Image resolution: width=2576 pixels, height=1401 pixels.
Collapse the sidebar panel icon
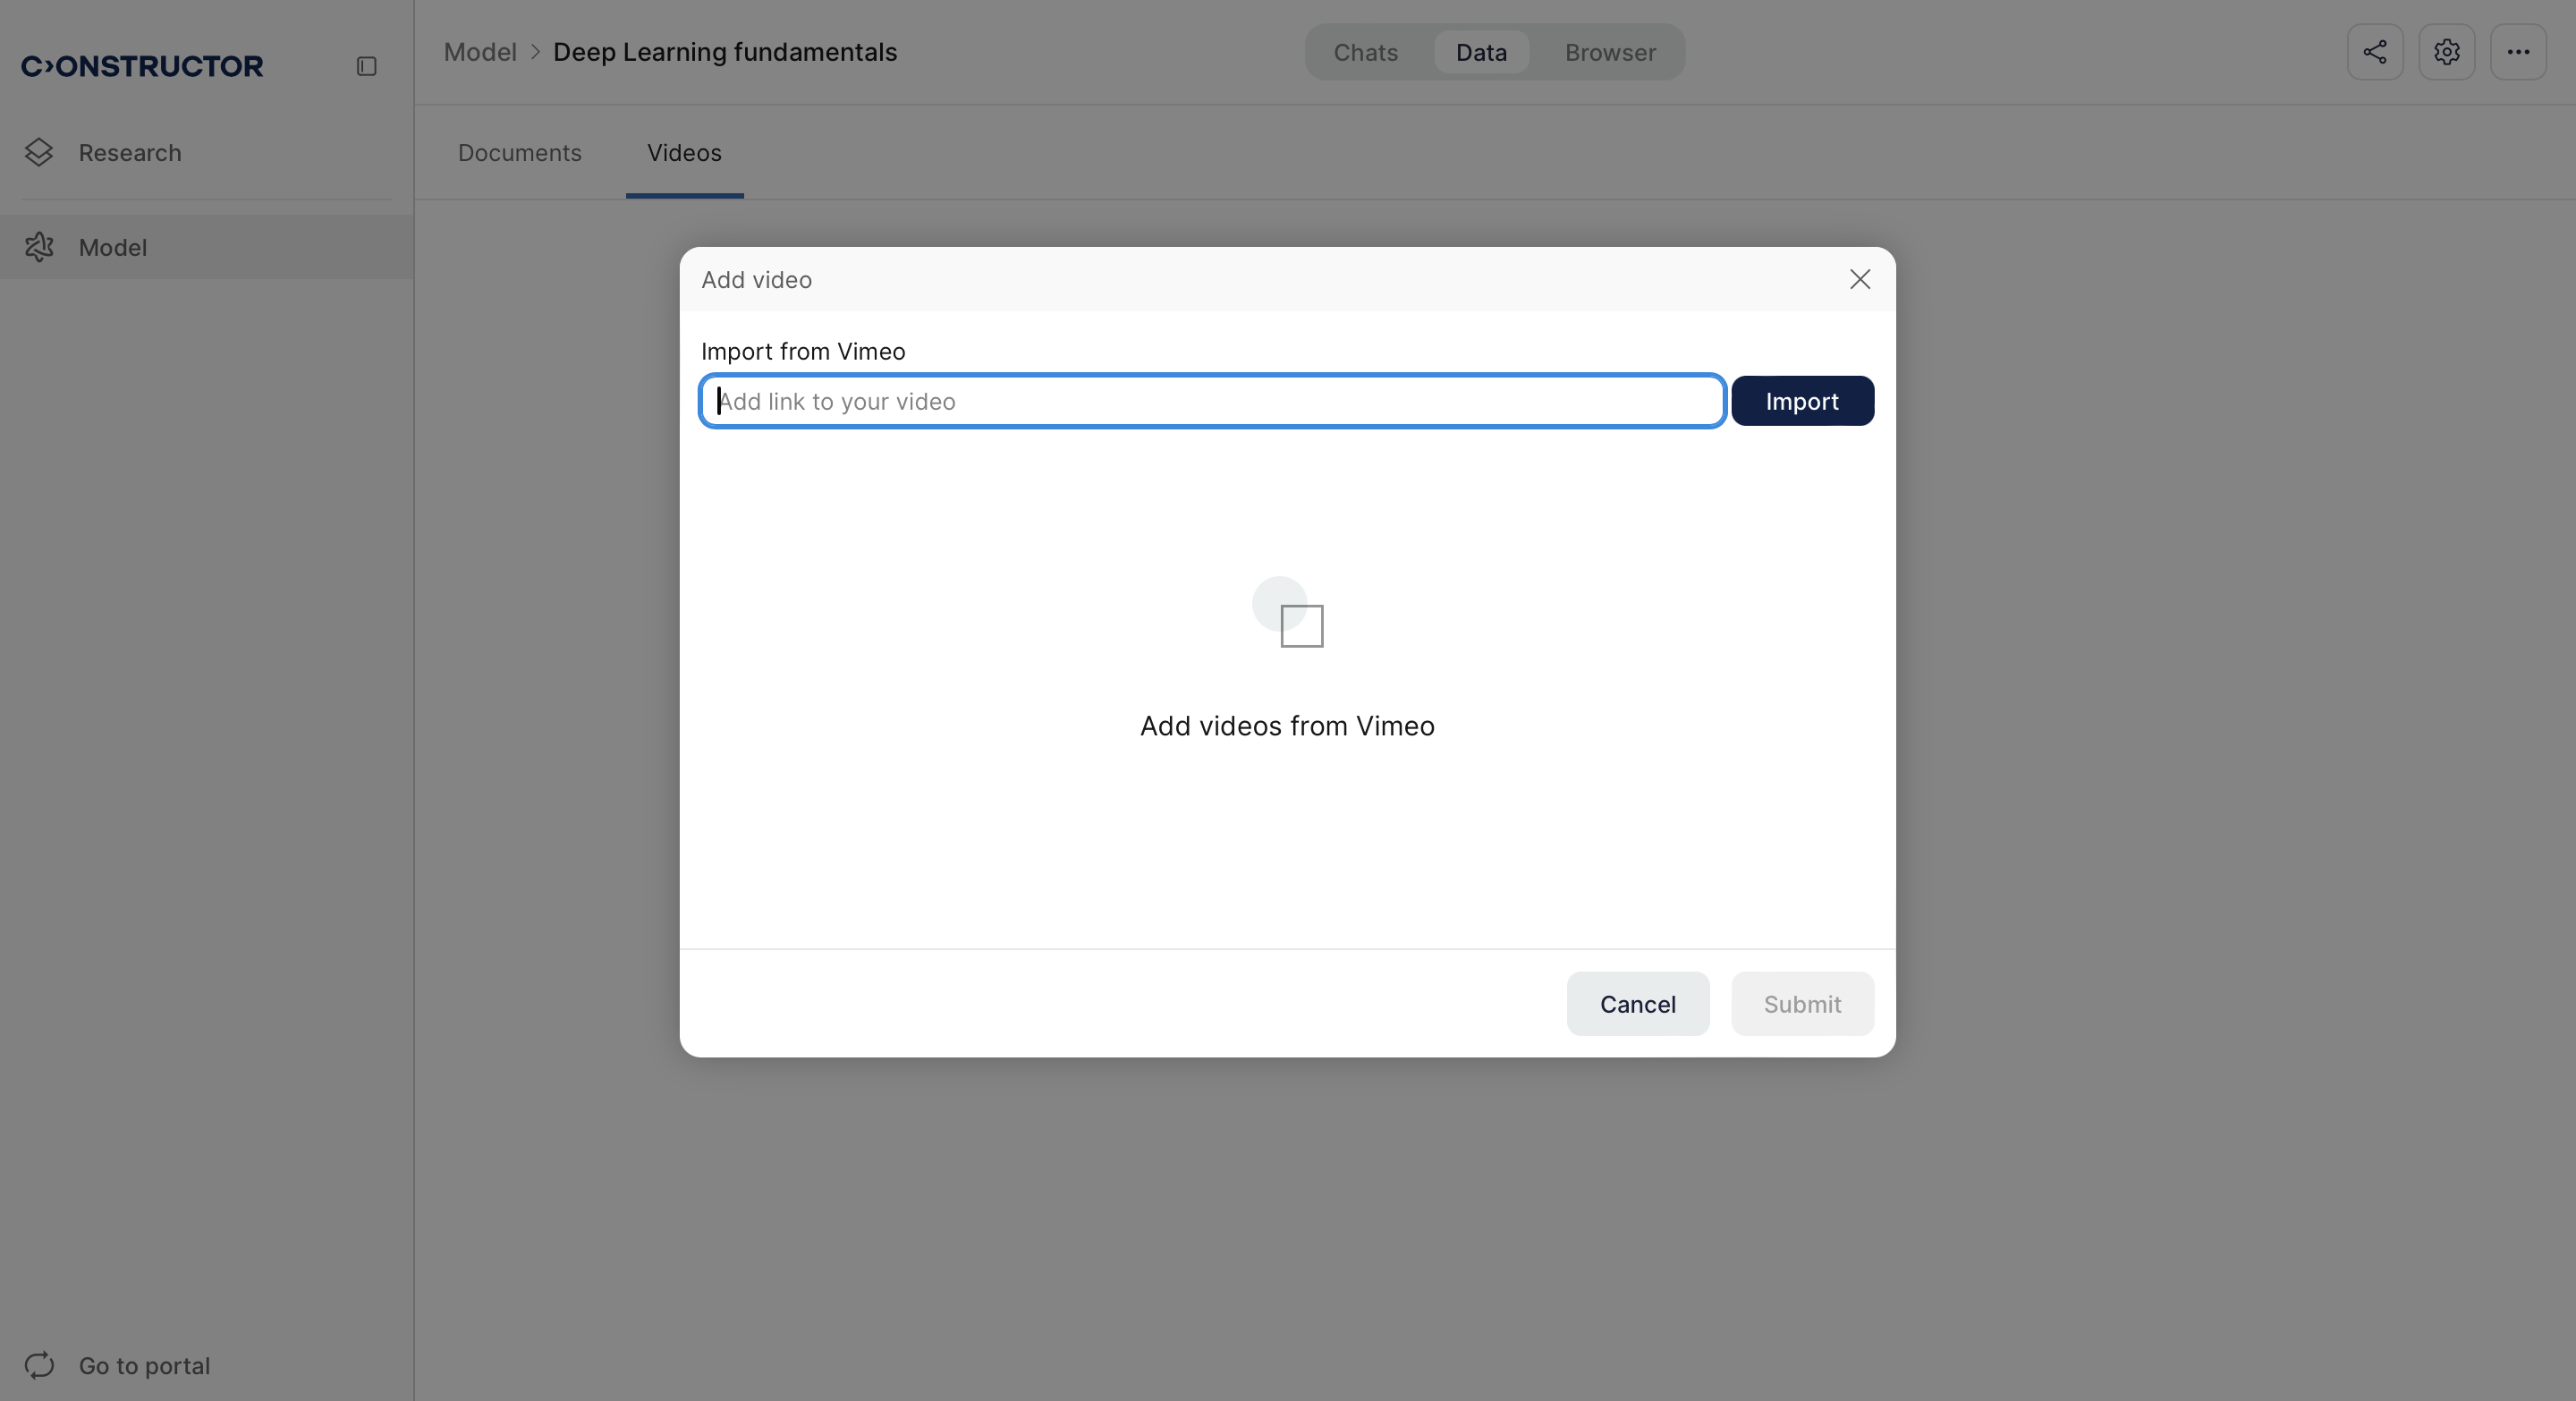click(366, 66)
